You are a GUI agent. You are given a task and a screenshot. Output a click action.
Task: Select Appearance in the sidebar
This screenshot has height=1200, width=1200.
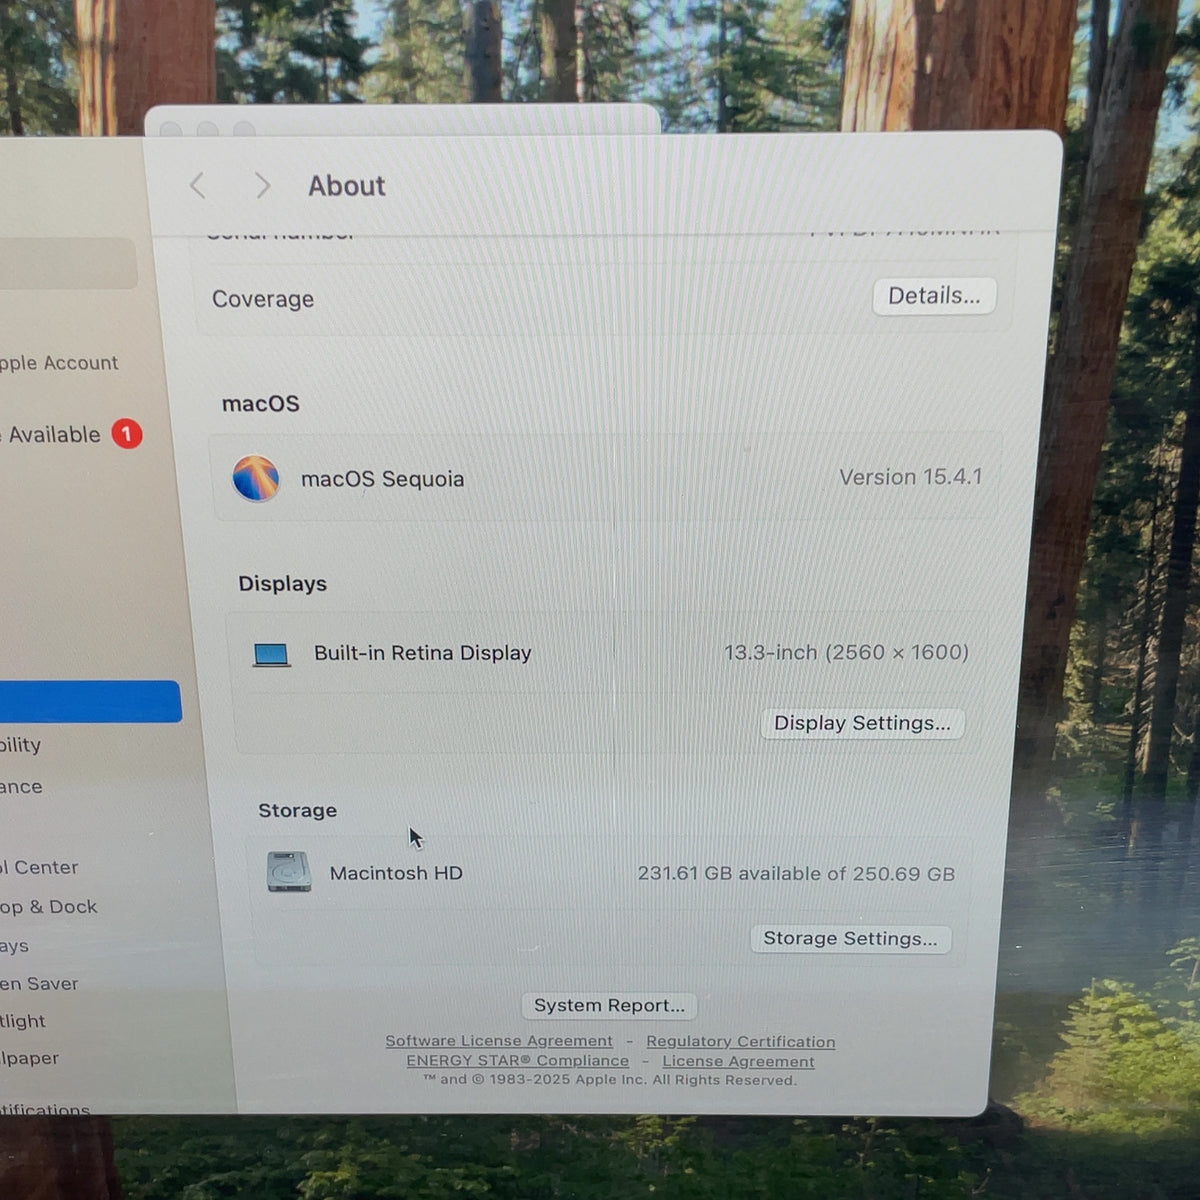pyautogui.click(x=22, y=787)
